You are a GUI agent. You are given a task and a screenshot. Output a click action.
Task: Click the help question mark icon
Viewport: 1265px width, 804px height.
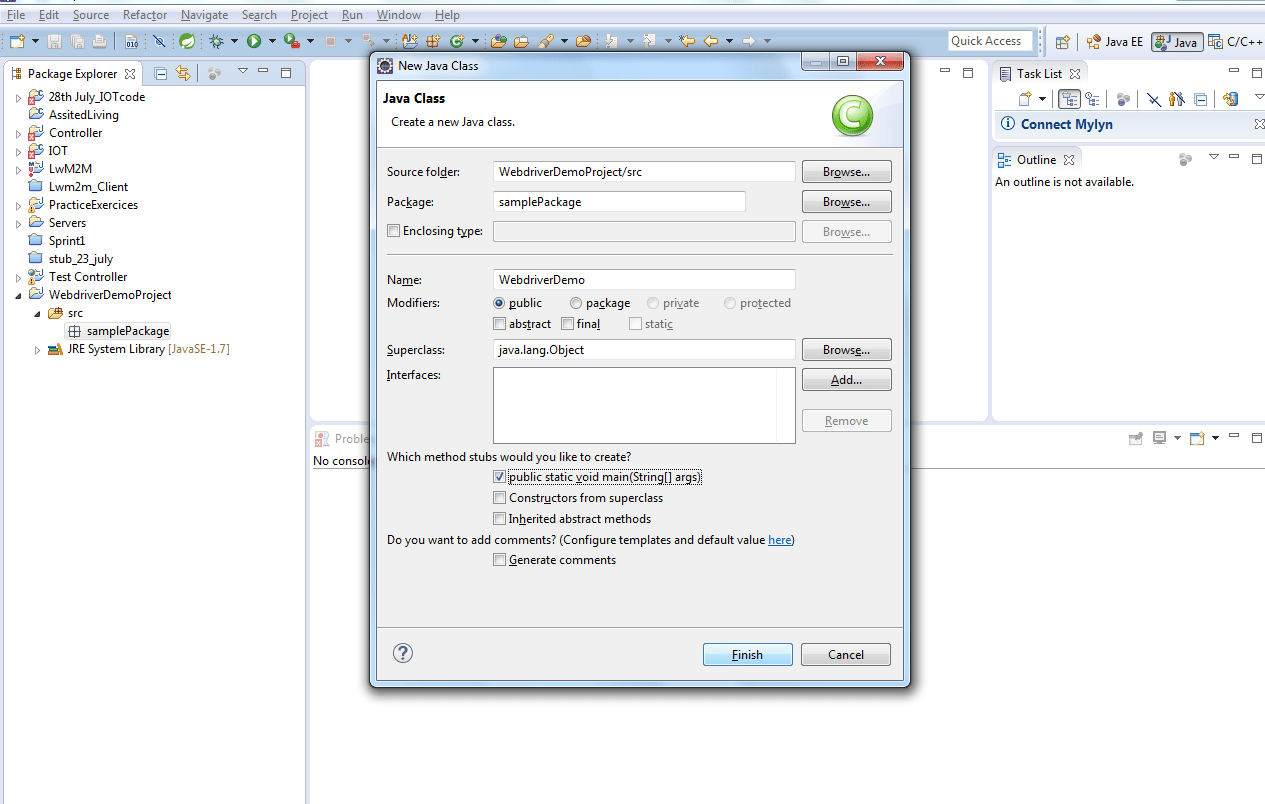click(403, 653)
